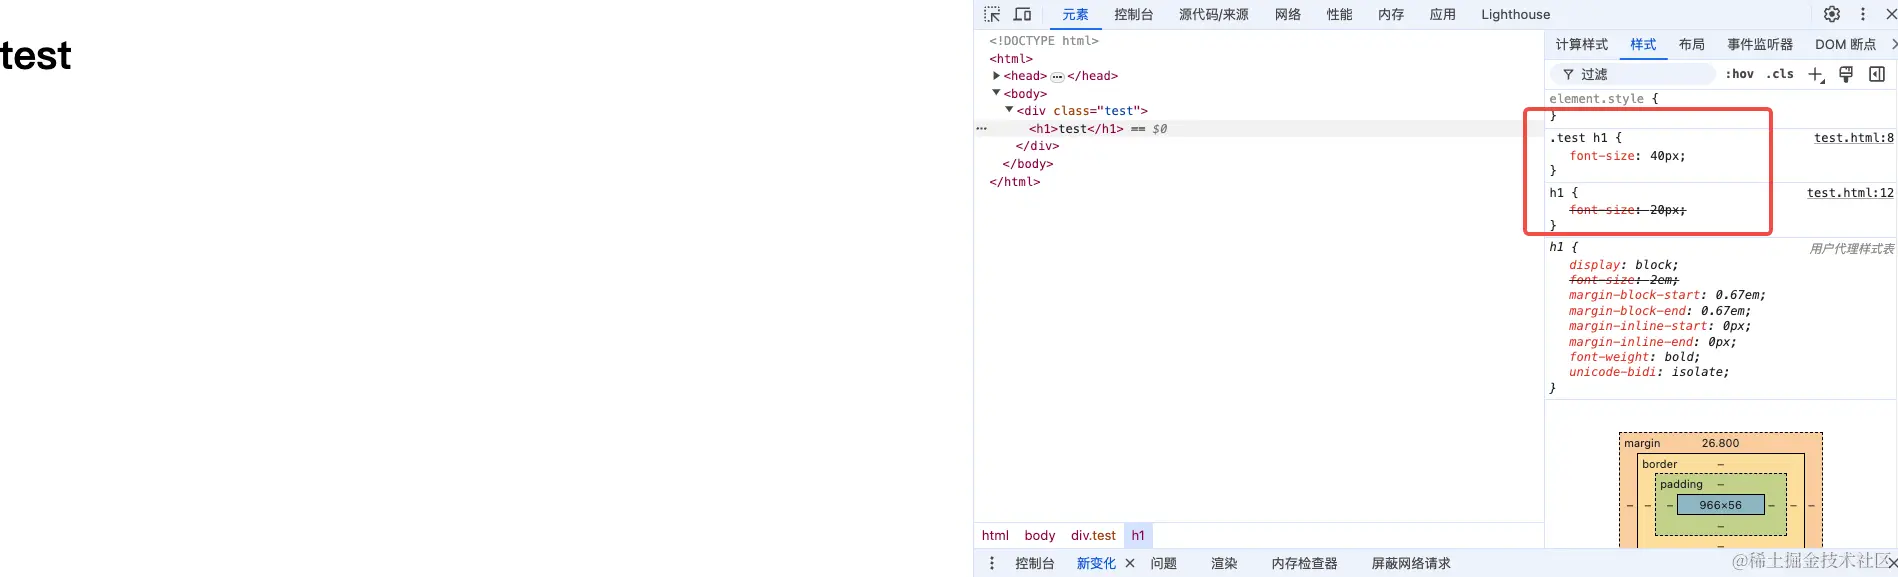Open source link test.html:12

(1850, 193)
